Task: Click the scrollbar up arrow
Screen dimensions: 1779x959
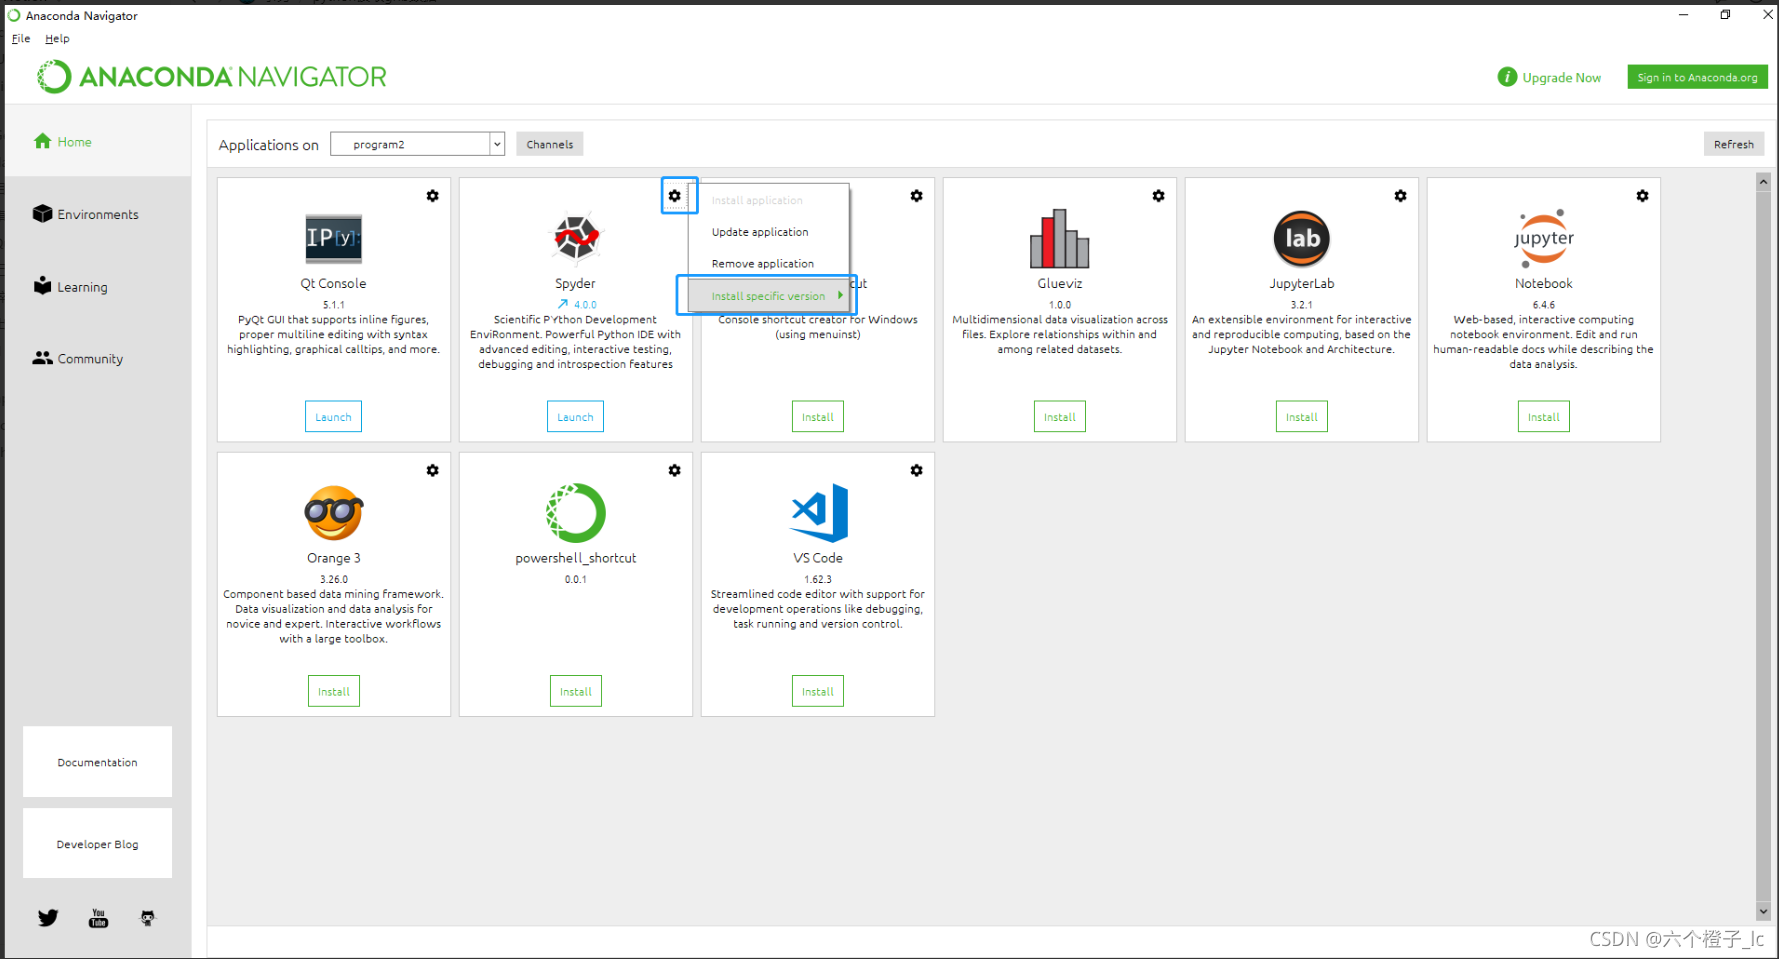Action: click(1763, 181)
